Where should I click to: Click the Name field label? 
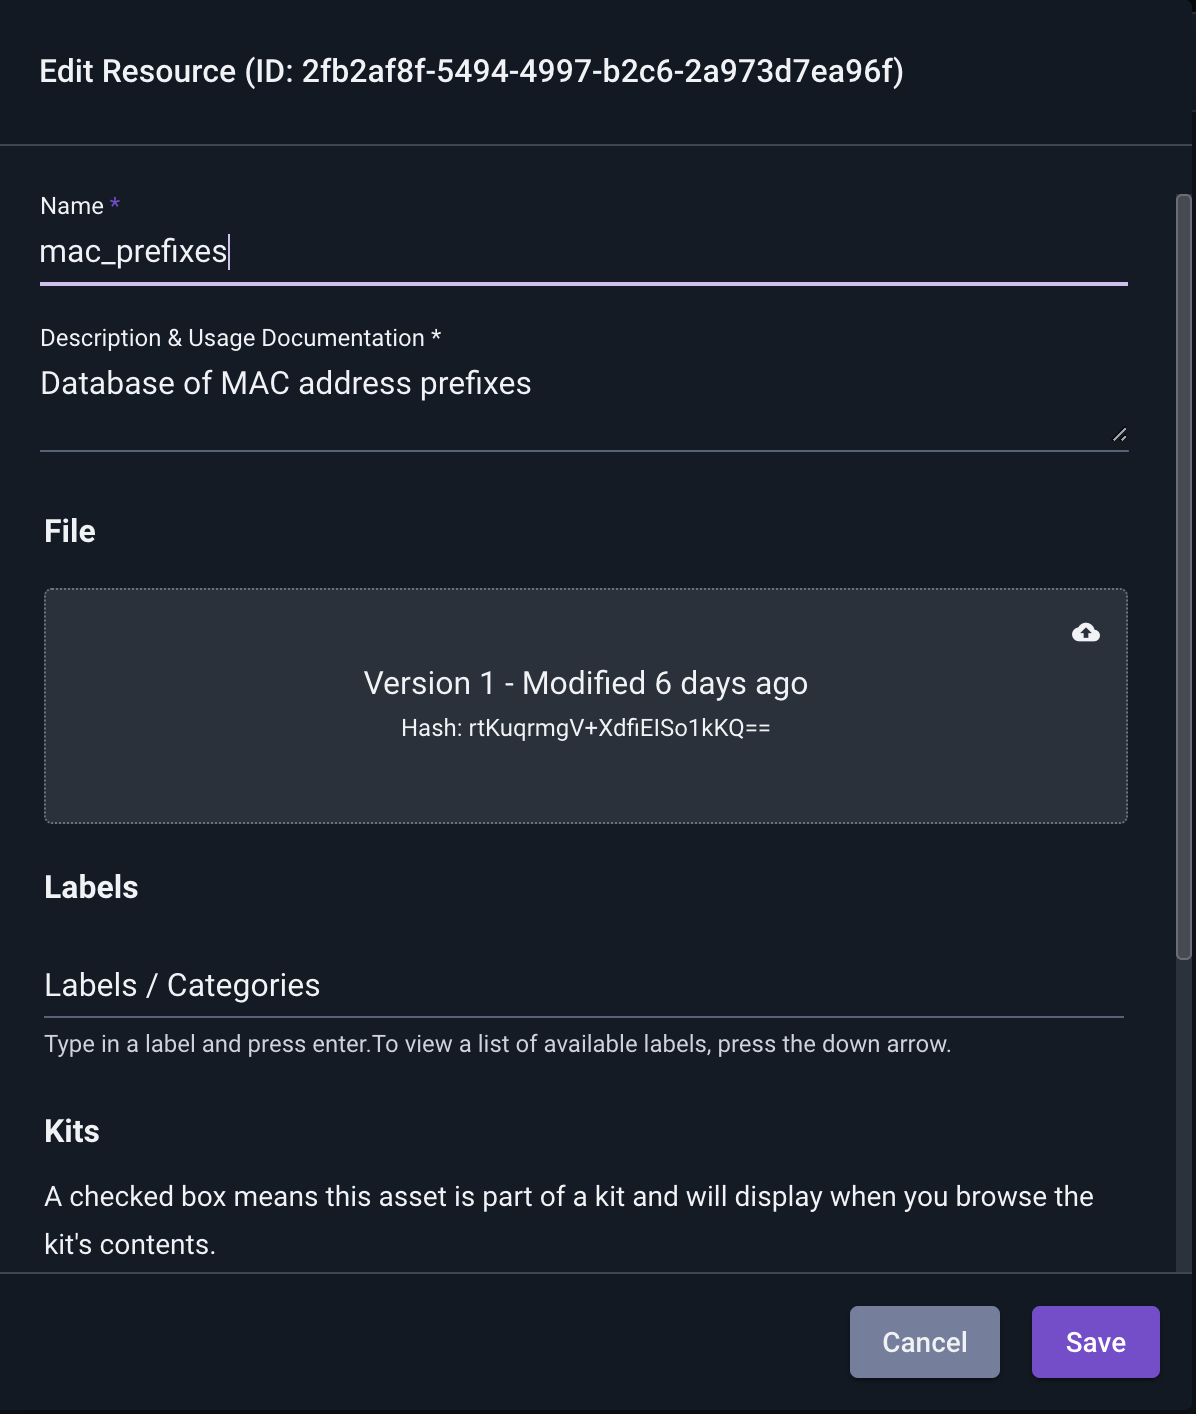coord(72,206)
